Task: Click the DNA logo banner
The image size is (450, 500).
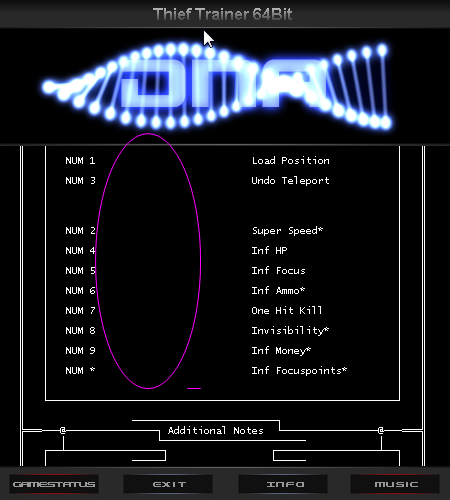Action: pos(217,86)
